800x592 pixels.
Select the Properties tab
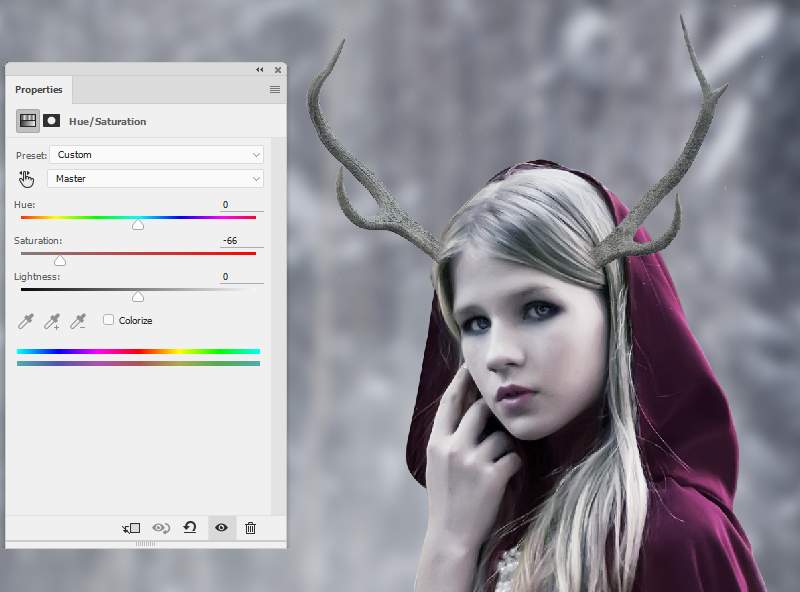pyautogui.click(x=38, y=90)
